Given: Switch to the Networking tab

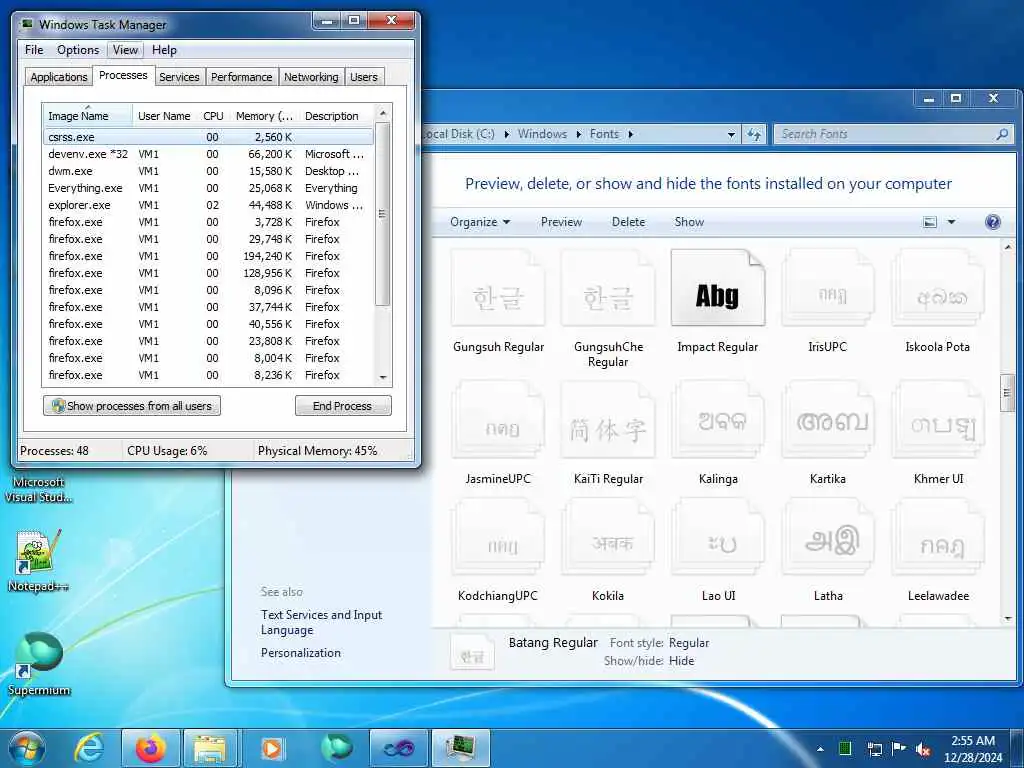Looking at the screenshot, I should (312, 77).
